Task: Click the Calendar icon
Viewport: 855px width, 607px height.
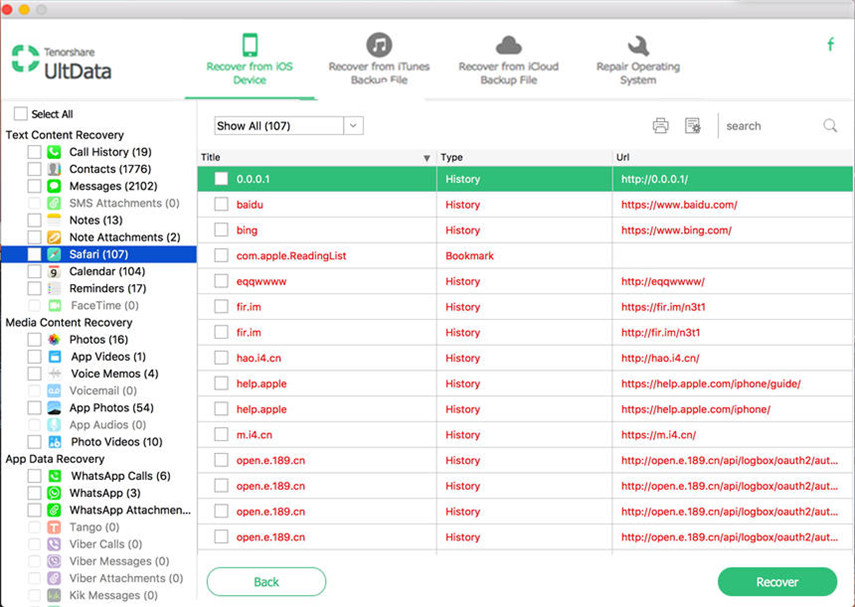Action: (54, 271)
